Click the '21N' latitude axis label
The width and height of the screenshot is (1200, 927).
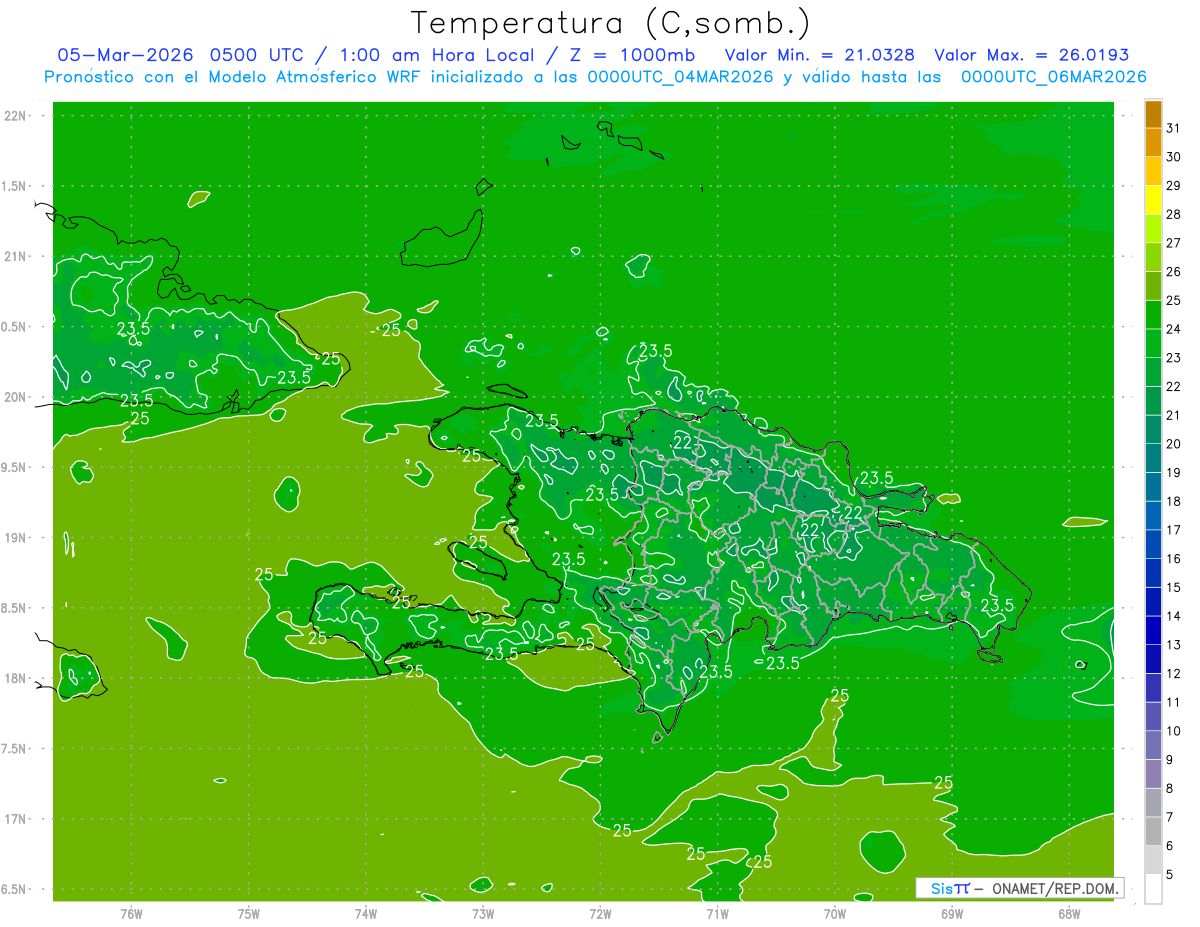tap(14, 257)
